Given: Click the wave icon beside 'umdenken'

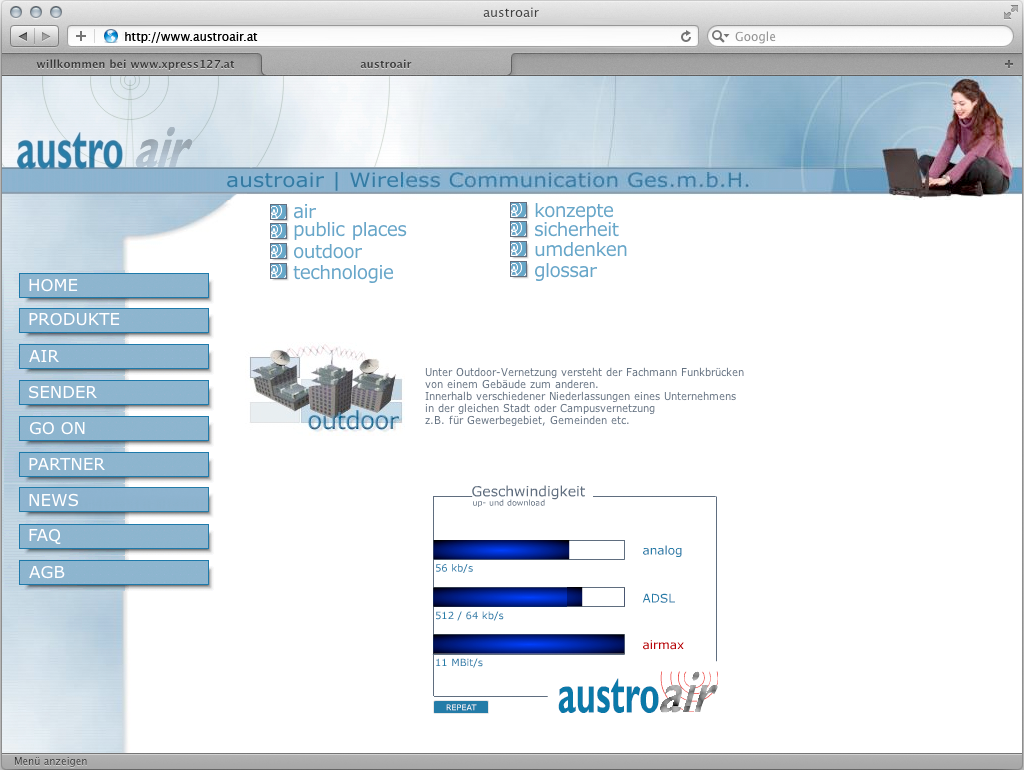Looking at the screenshot, I should tap(519, 249).
